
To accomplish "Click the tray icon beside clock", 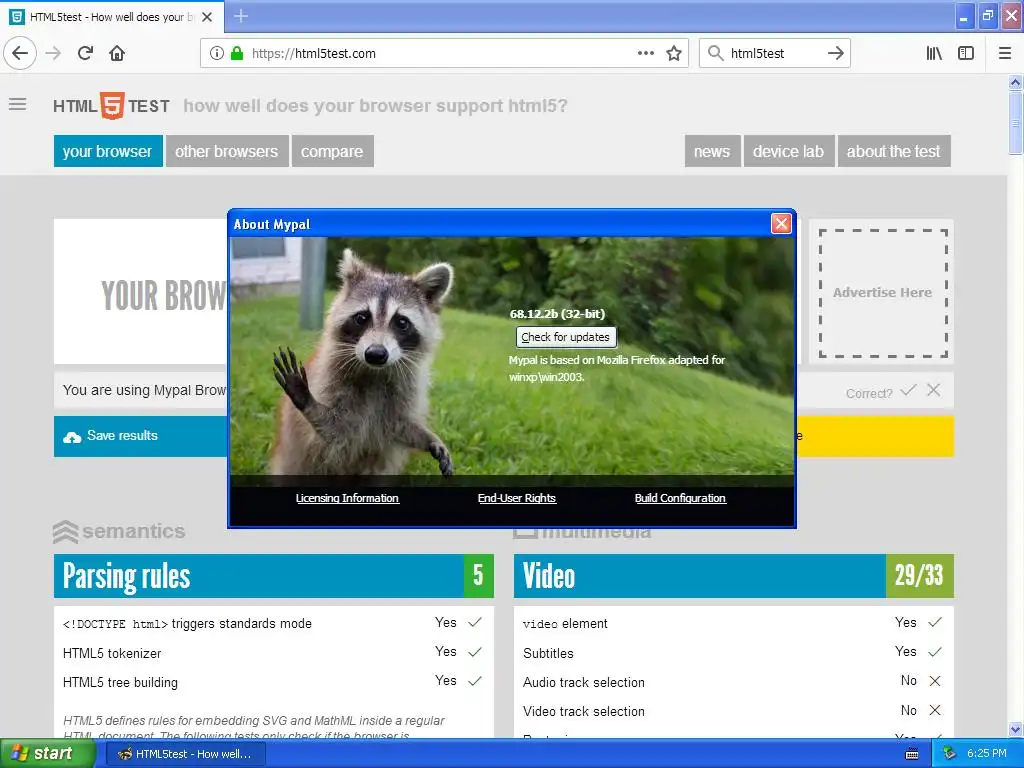I will coord(950,754).
